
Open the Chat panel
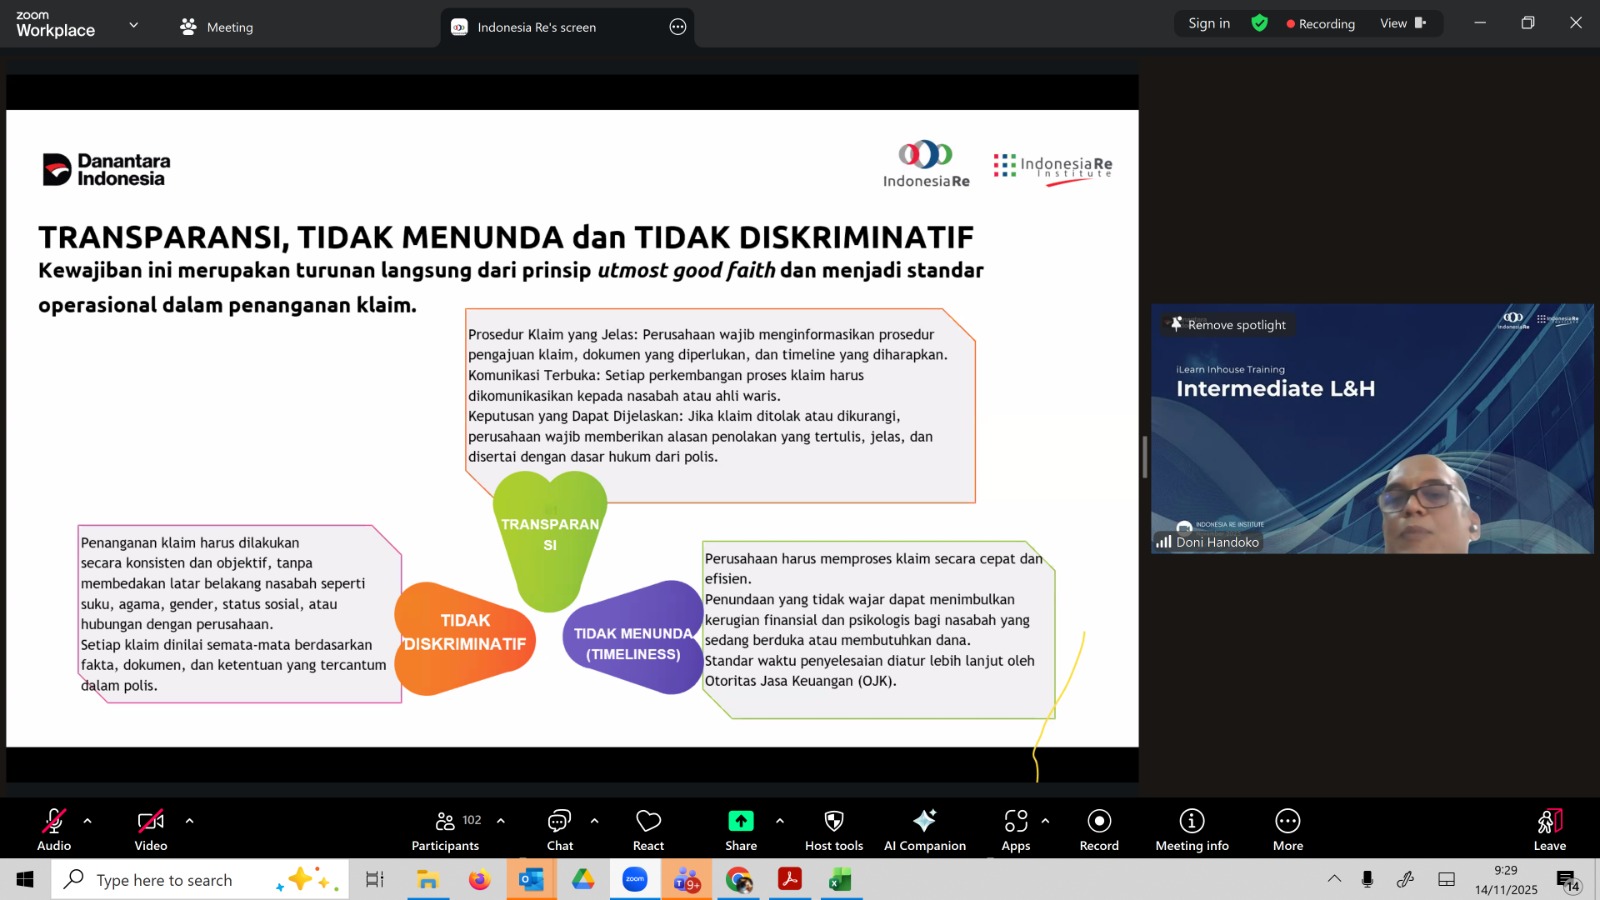pos(559,830)
